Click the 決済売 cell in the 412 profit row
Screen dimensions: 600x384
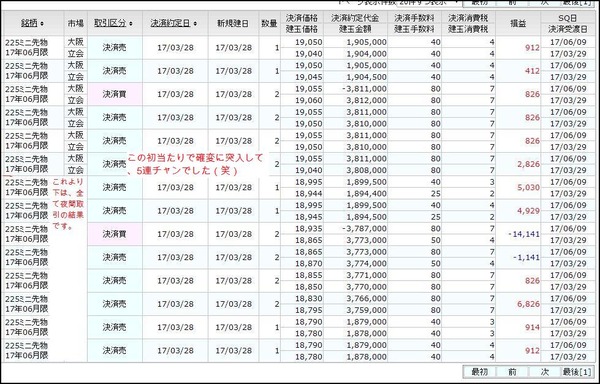114,71
